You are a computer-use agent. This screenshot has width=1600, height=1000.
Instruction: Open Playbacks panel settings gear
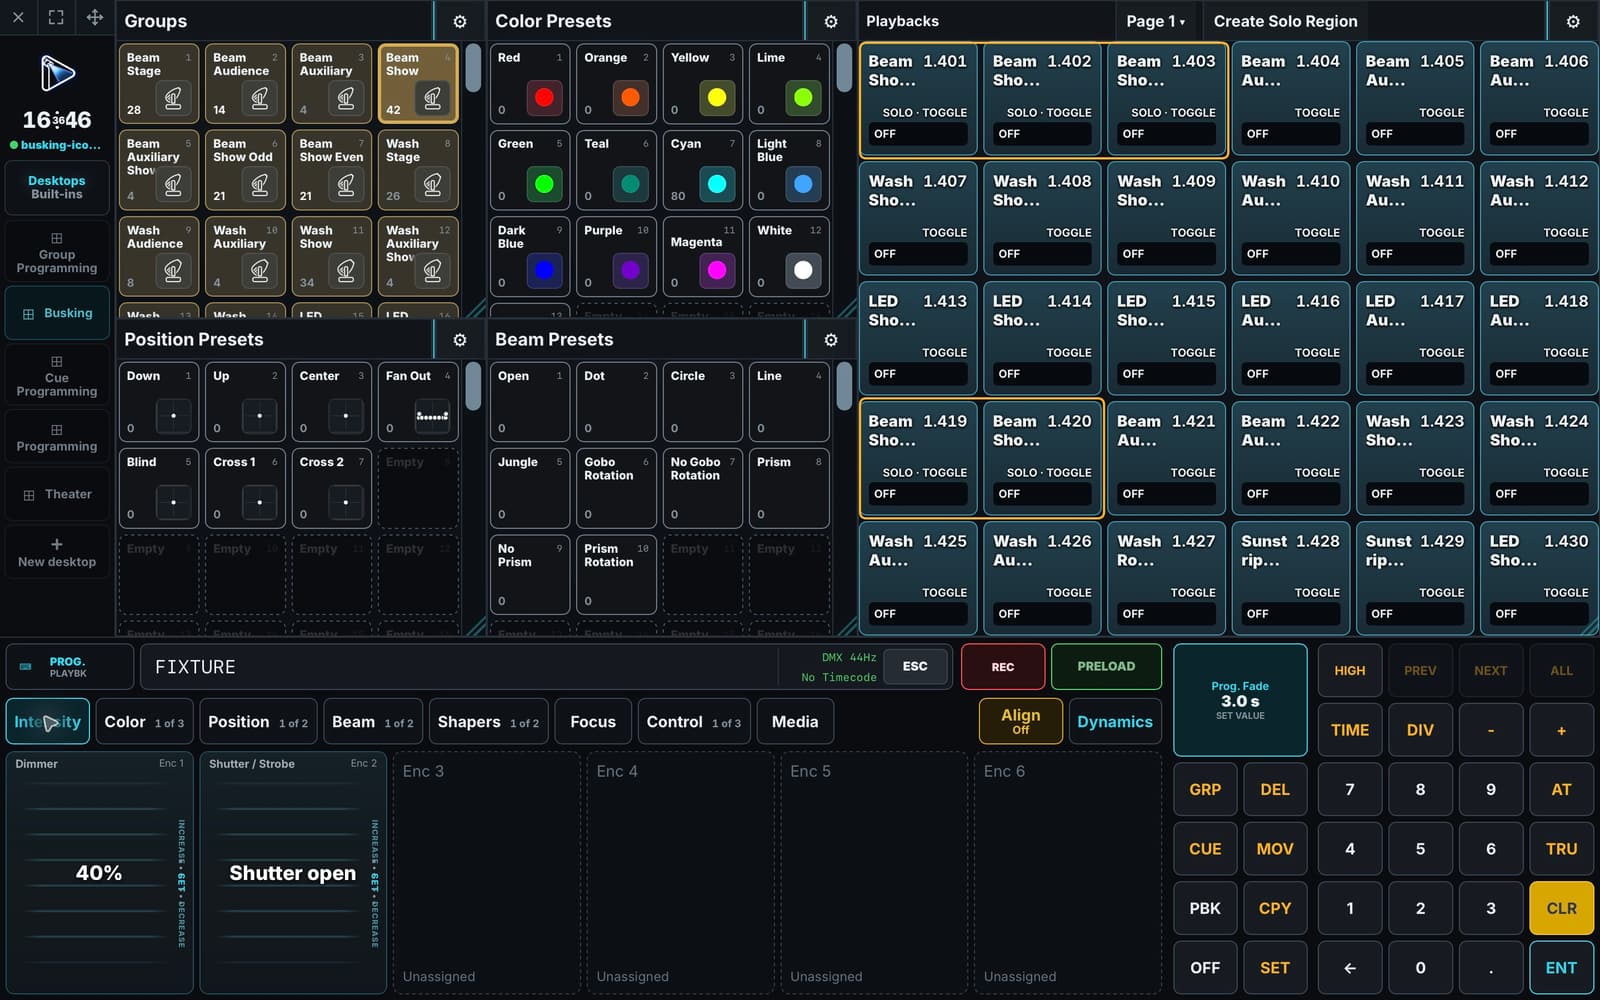click(1572, 21)
